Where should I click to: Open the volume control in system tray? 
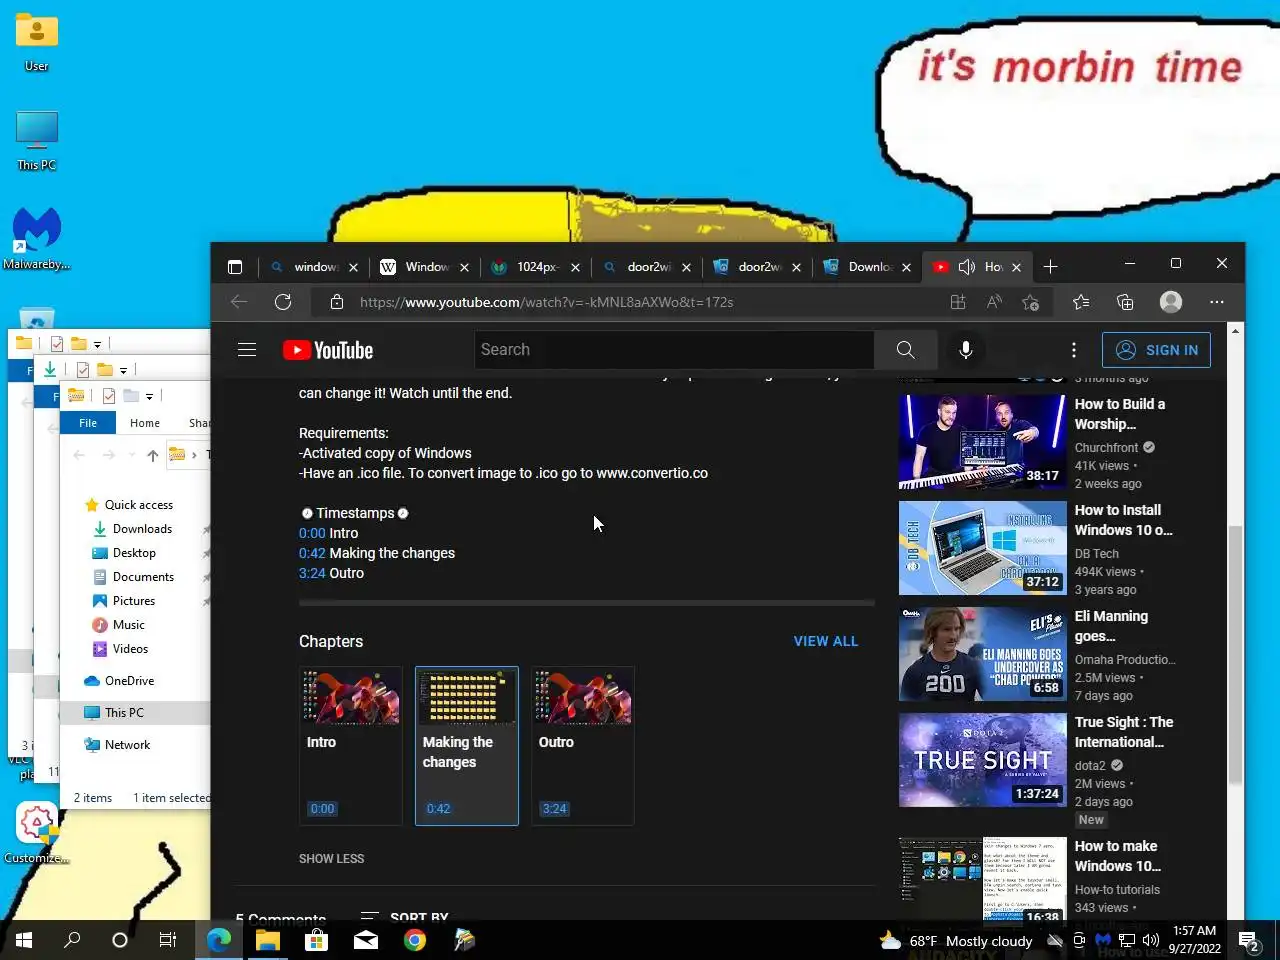pyautogui.click(x=1151, y=940)
